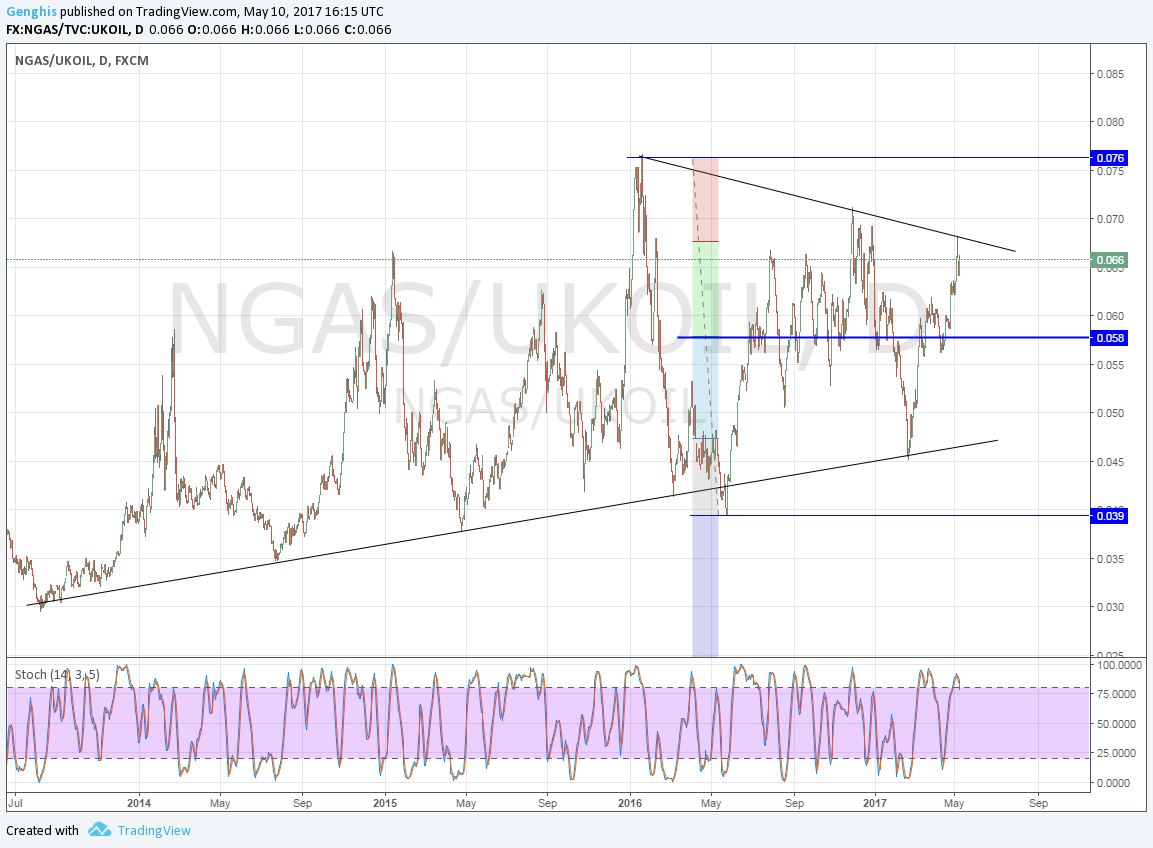This screenshot has width=1153, height=848.
Task: Click the Sep label at the far right of time axis
Action: (x=1038, y=803)
